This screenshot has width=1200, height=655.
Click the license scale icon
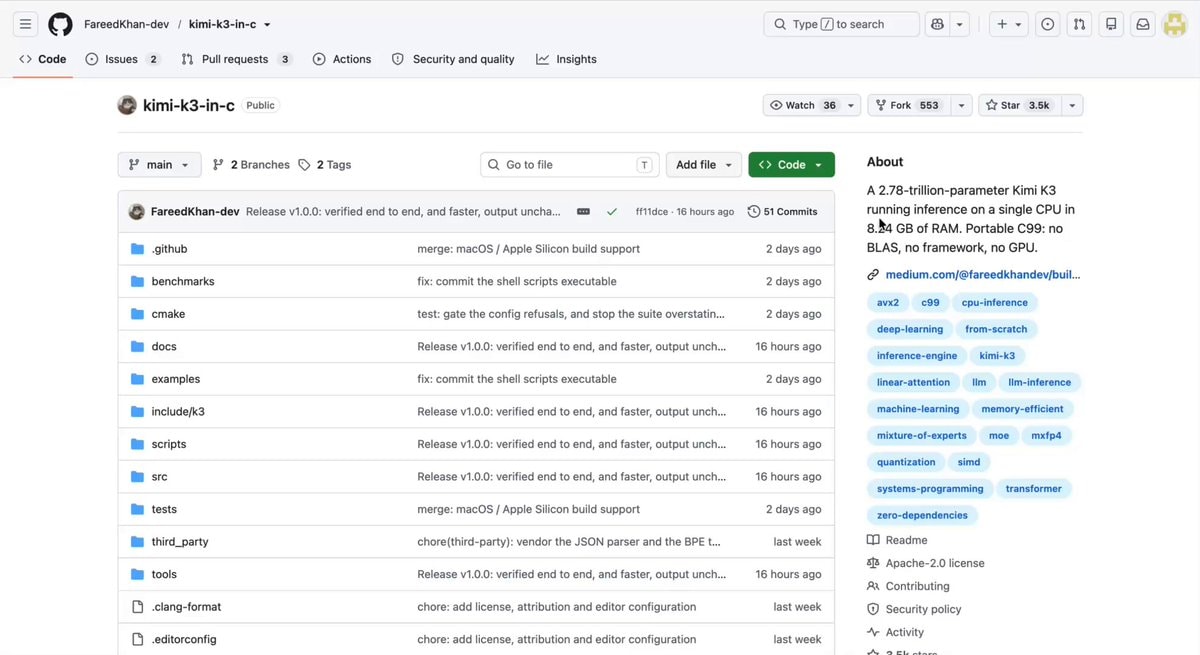coord(873,563)
